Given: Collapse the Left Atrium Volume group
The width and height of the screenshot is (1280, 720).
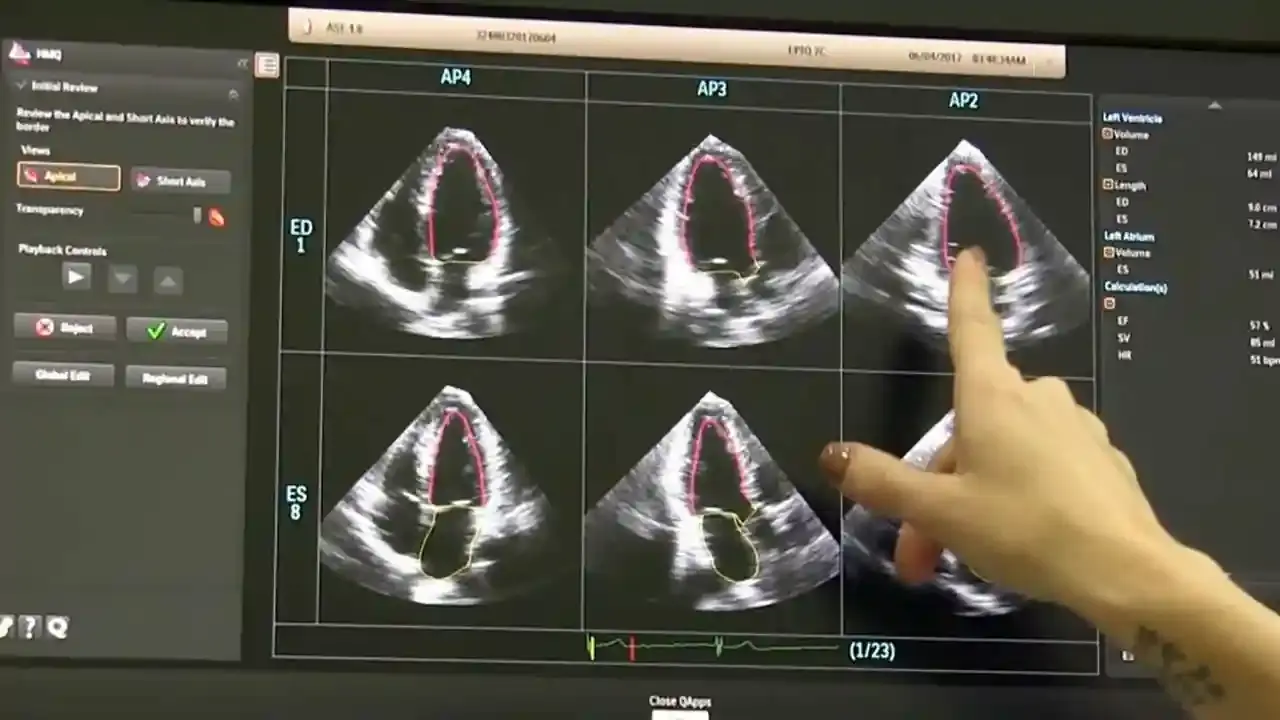Looking at the screenshot, I should tap(1108, 253).
